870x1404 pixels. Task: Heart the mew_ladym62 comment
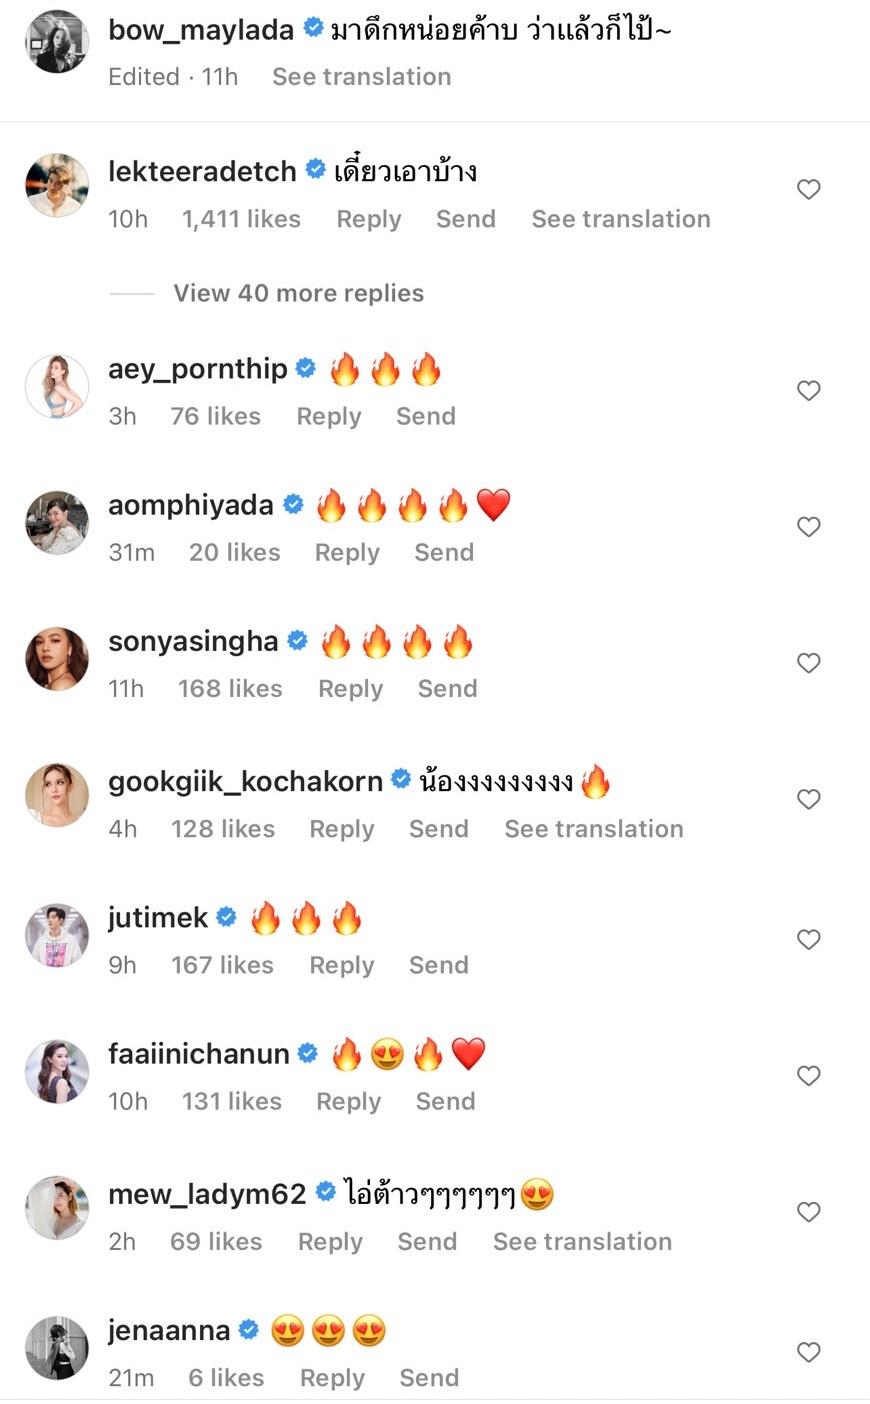coord(808,1212)
